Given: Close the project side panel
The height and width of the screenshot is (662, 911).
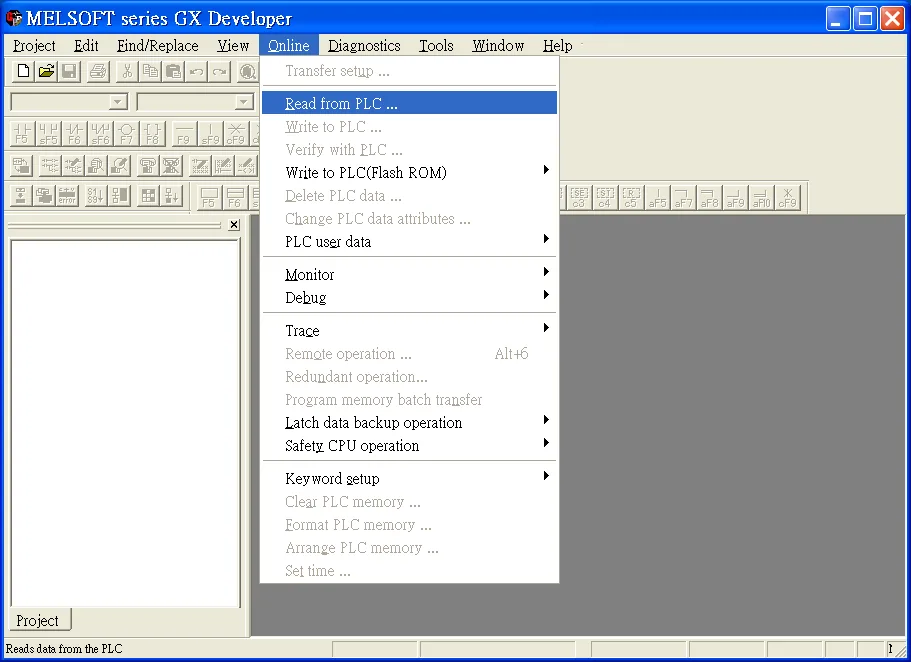Looking at the screenshot, I should pos(234,224).
